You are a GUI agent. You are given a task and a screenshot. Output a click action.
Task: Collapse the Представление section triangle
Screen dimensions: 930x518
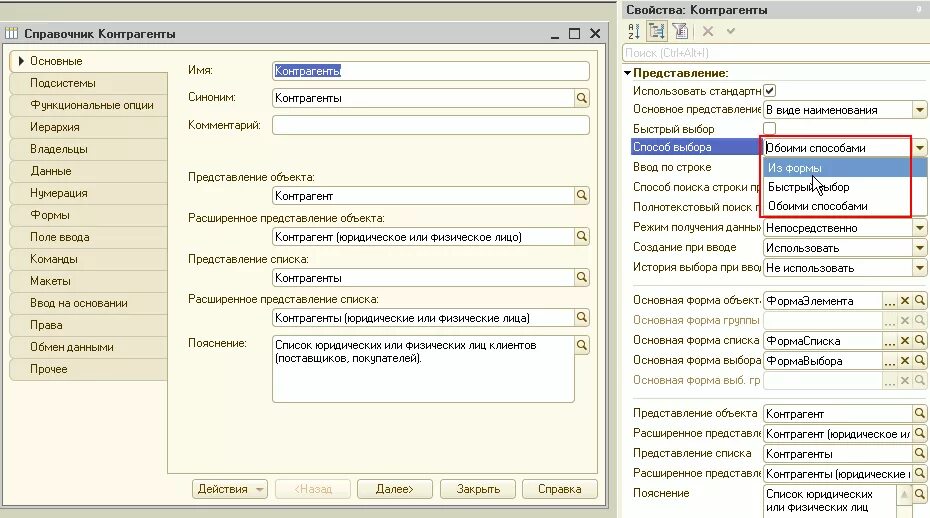[x=628, y=73]
